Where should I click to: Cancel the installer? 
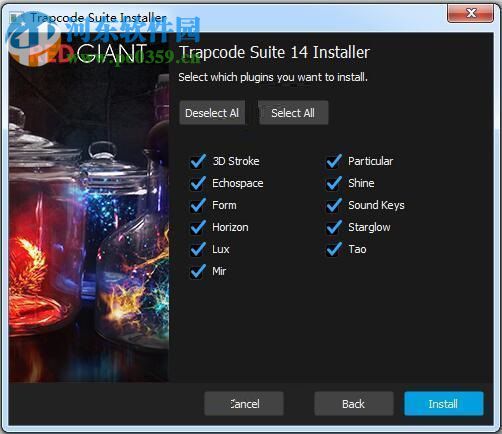(244, 404)
